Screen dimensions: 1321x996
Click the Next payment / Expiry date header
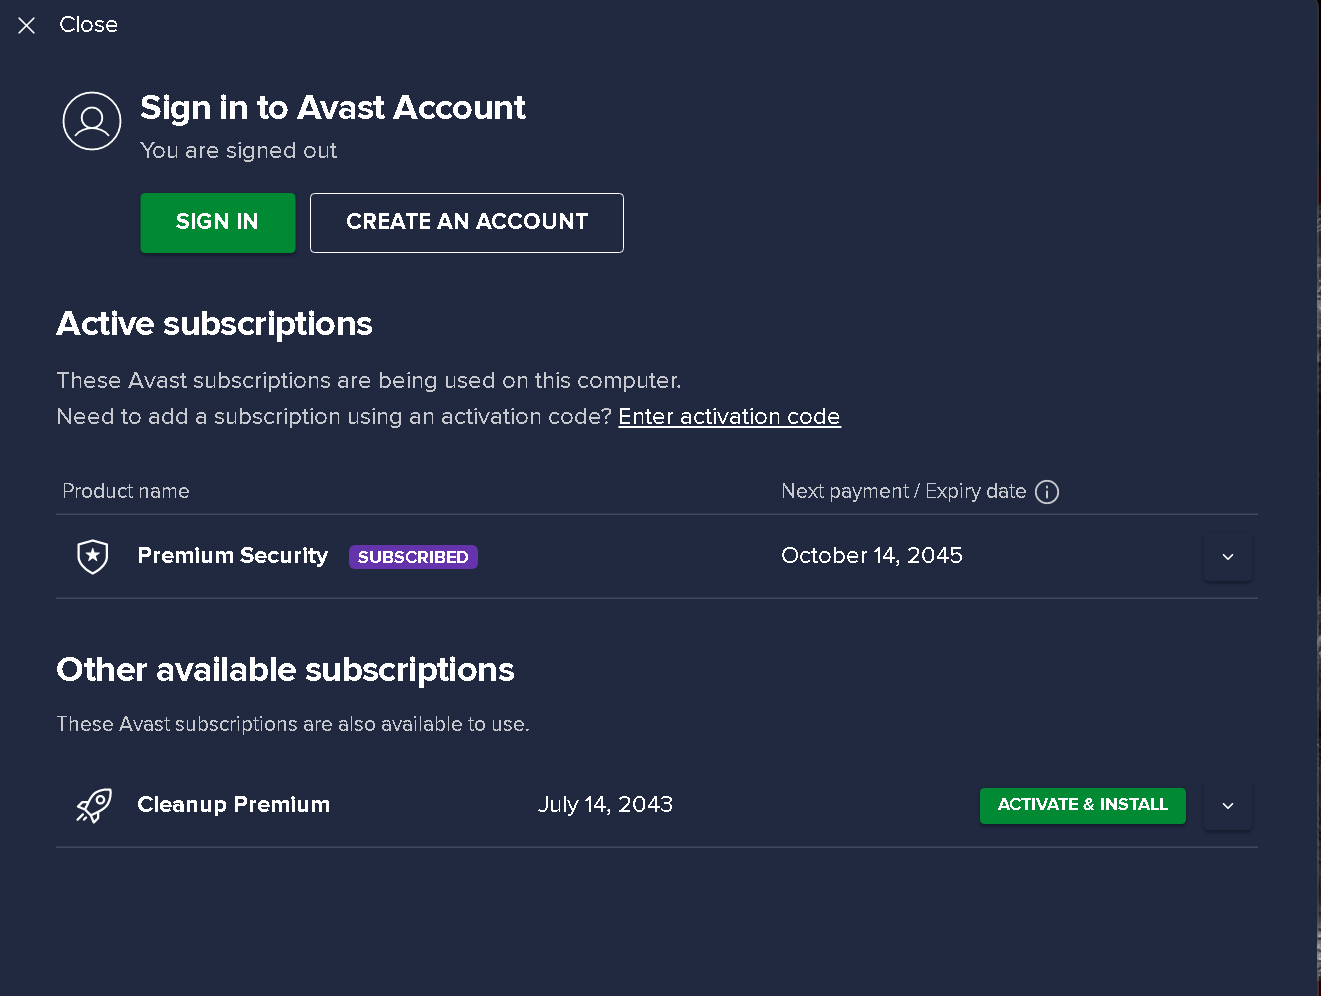click(x=904, y=491)
